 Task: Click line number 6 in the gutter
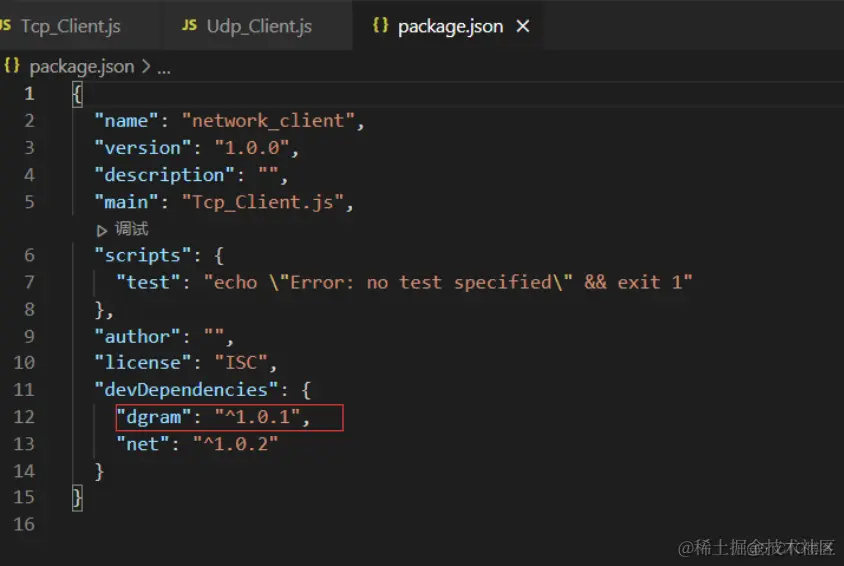pos(29,255)
